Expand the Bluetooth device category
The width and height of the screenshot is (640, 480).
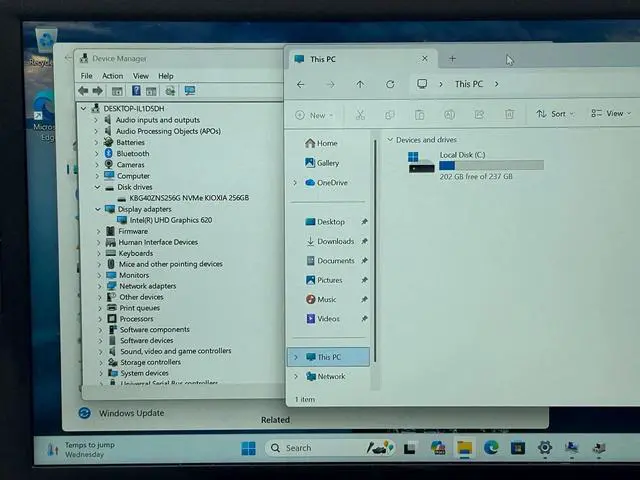pyautogui.click(x=98, y=154)
